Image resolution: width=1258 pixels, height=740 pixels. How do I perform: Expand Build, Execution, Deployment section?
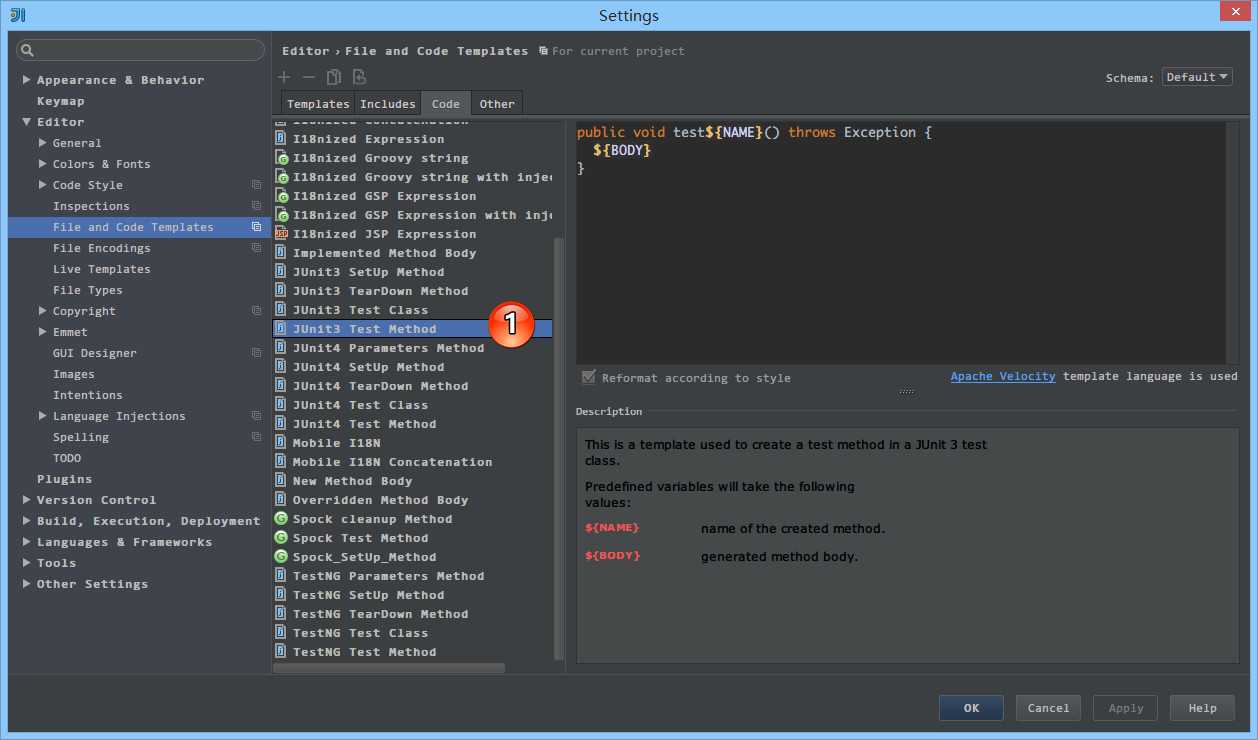coord(27,521)
